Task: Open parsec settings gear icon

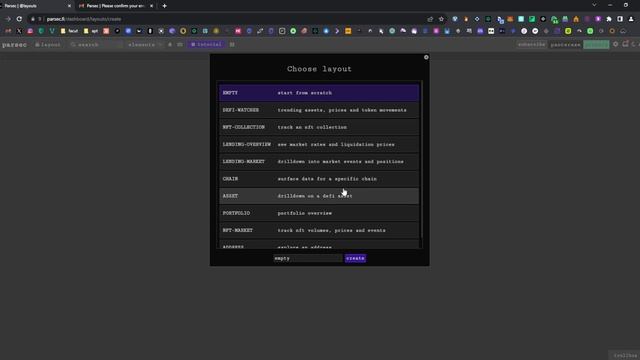Action: click(x=616, y=44)
